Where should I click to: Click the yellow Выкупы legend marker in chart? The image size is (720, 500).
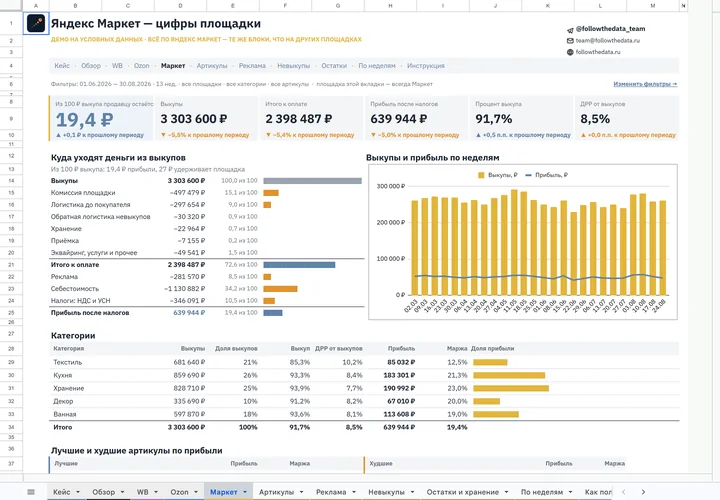(481, 175)
